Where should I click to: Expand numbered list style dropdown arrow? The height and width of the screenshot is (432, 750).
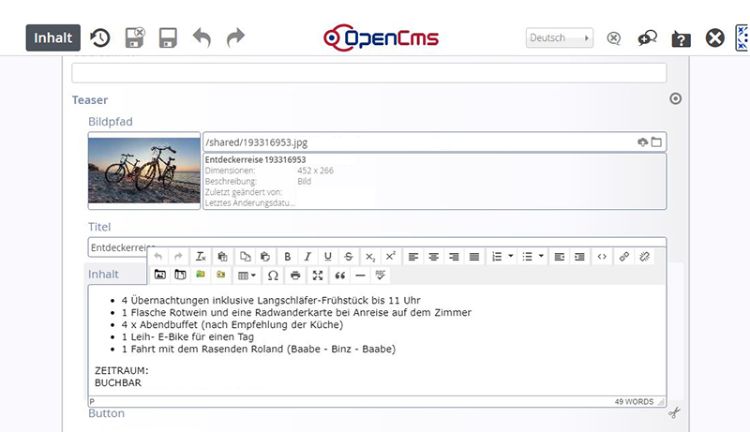point(510,256)
